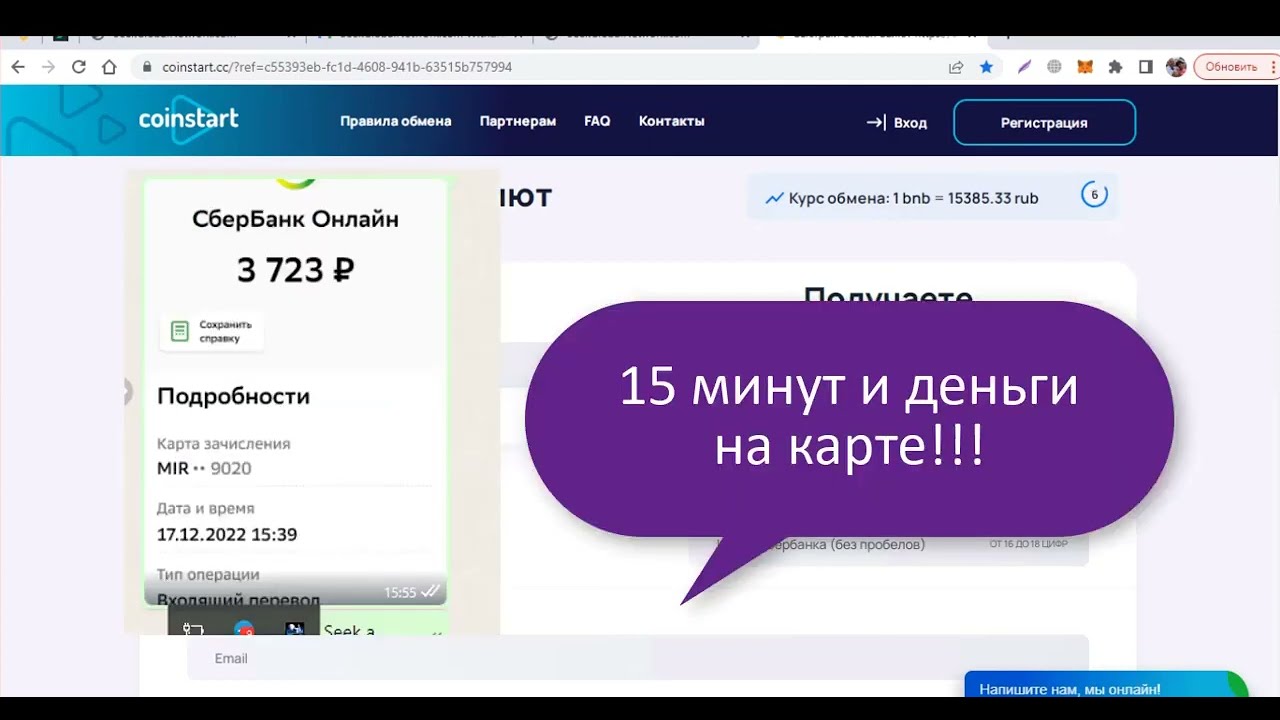Open the MetaMask fox extension
Viewport: 1280px width, 720px height.
pyautogui.click(x=1085, y=67)
